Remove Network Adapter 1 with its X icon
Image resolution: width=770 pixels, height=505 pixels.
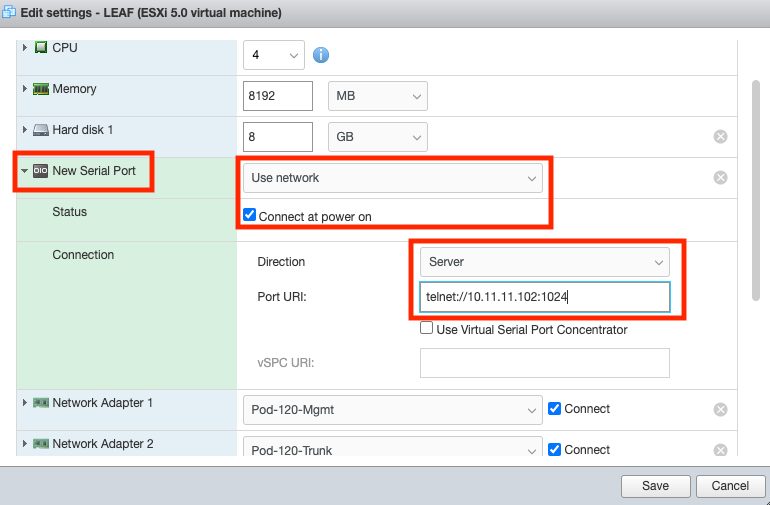point(720,409)
